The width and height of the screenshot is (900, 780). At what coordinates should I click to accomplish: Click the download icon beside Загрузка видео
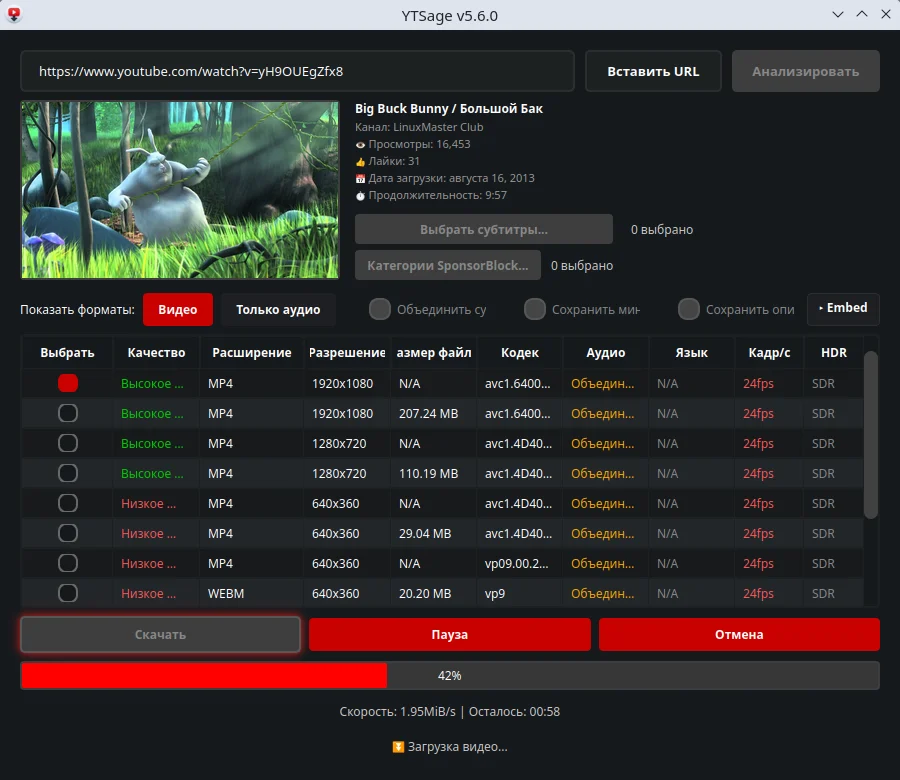click(398, 747)
